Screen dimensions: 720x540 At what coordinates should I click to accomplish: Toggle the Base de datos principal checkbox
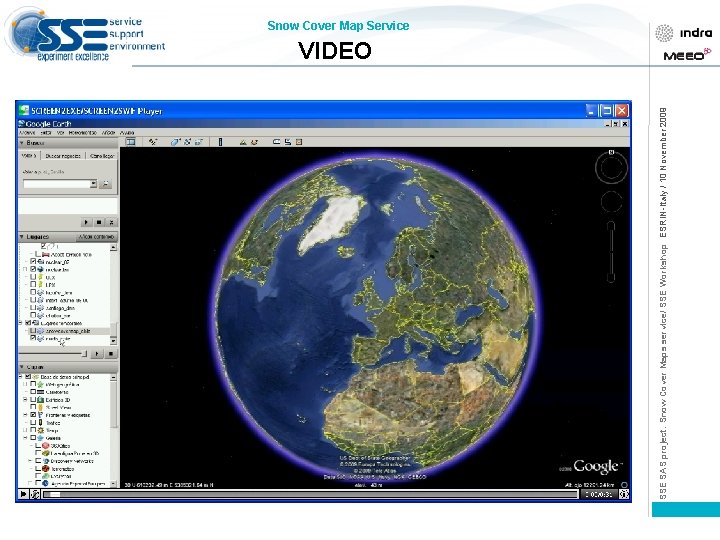point(28,377)
